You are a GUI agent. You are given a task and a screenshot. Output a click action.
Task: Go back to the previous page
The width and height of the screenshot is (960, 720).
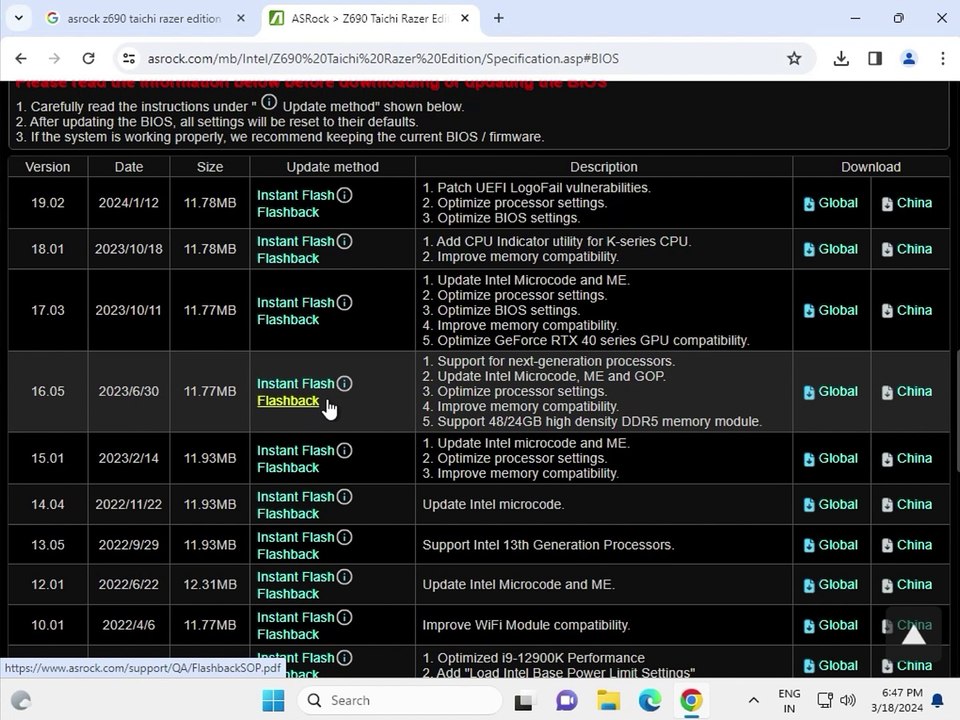(x=21, y=58)
